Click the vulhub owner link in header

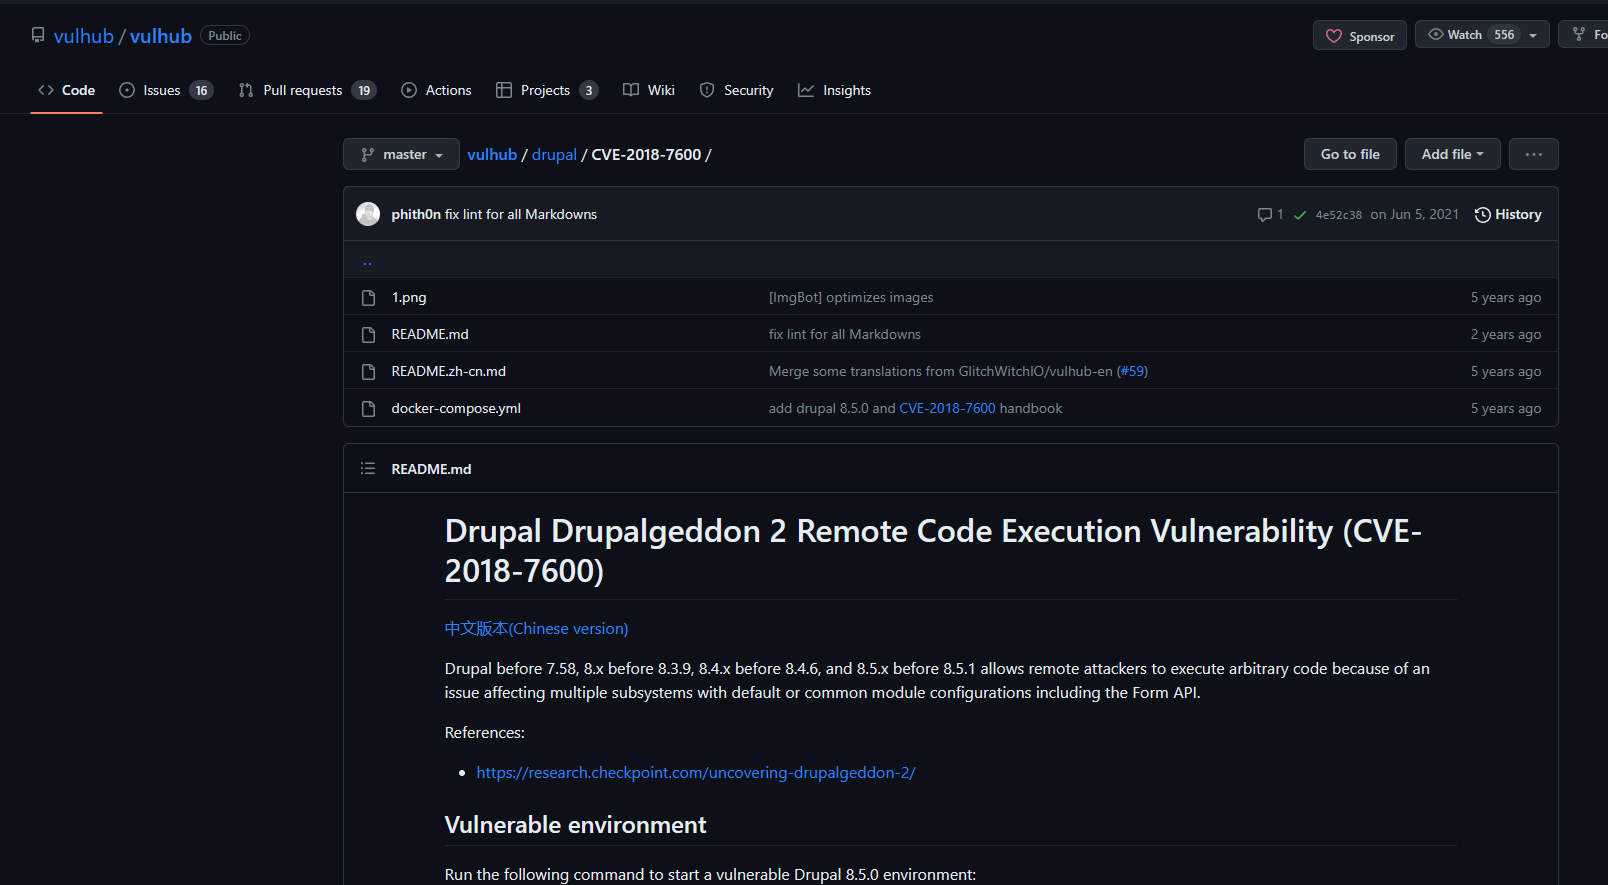point(84,36)
